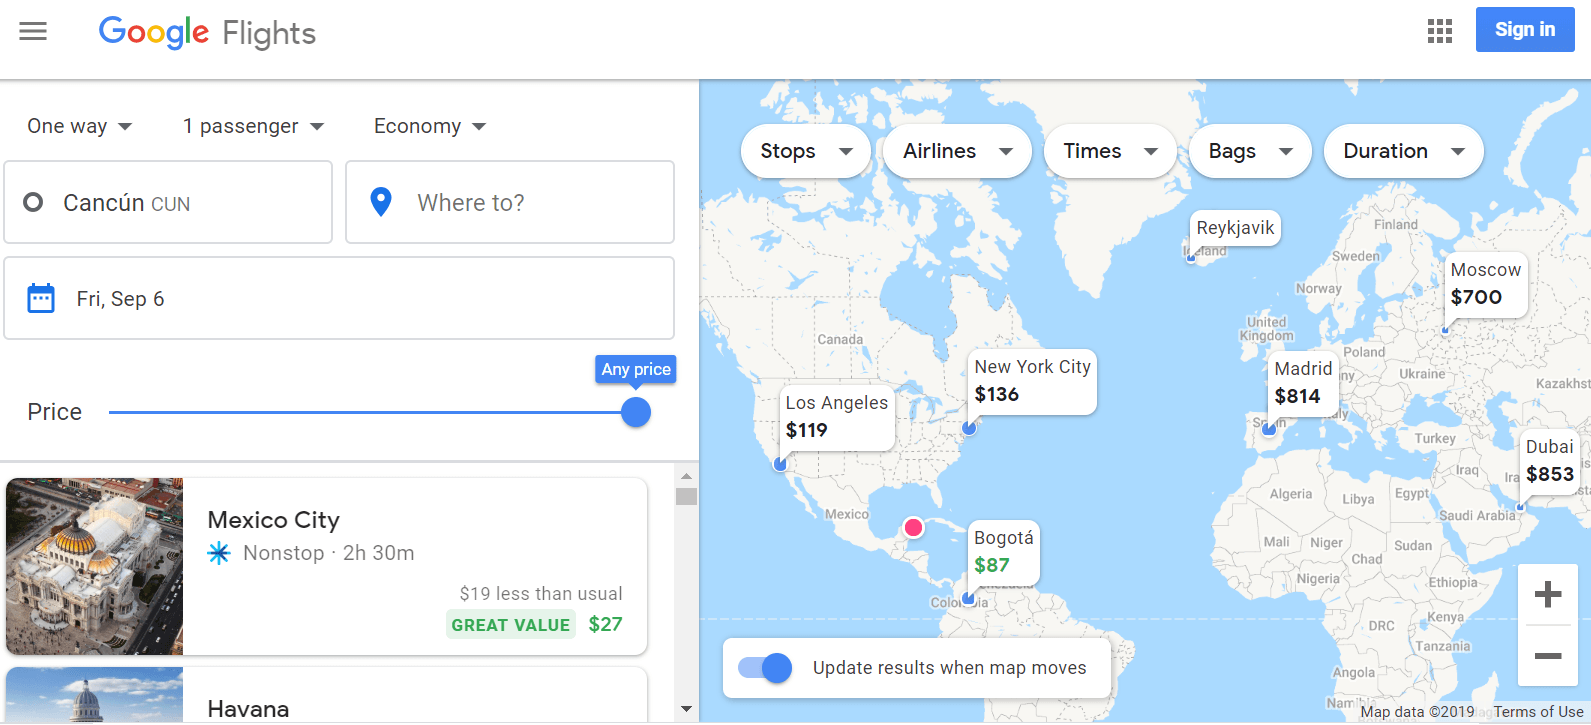Click the calendar icon beside the date
Screen dimensions: 1591x725
41,298
